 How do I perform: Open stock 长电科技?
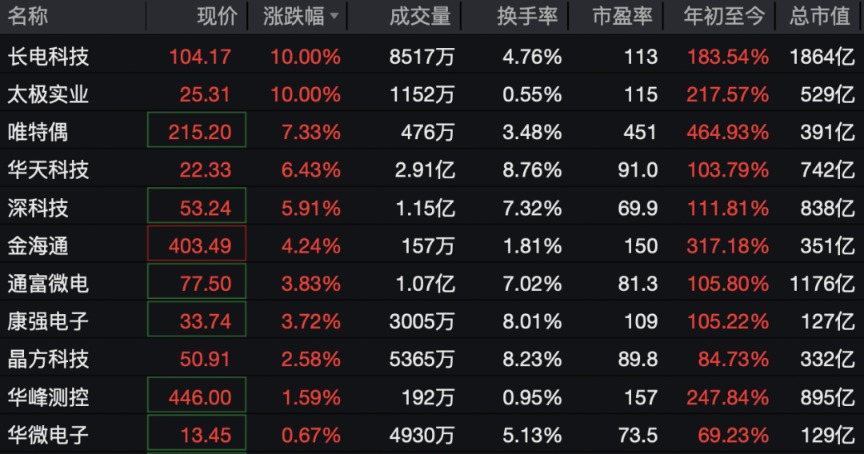point(48,56)
